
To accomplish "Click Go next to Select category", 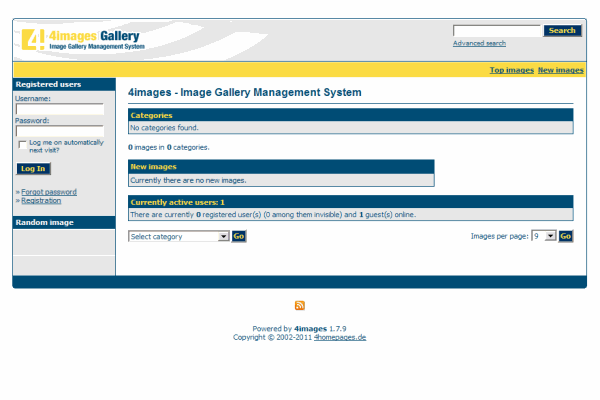I will tap(238, 237).
